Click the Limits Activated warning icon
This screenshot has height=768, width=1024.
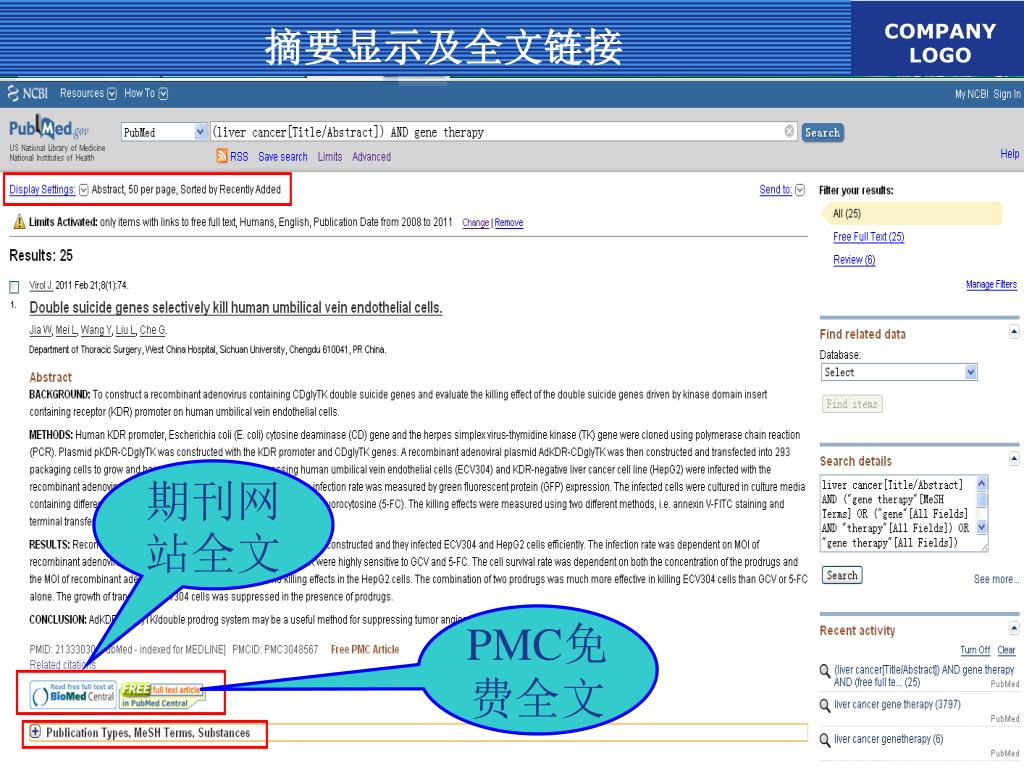click(19, 221)
